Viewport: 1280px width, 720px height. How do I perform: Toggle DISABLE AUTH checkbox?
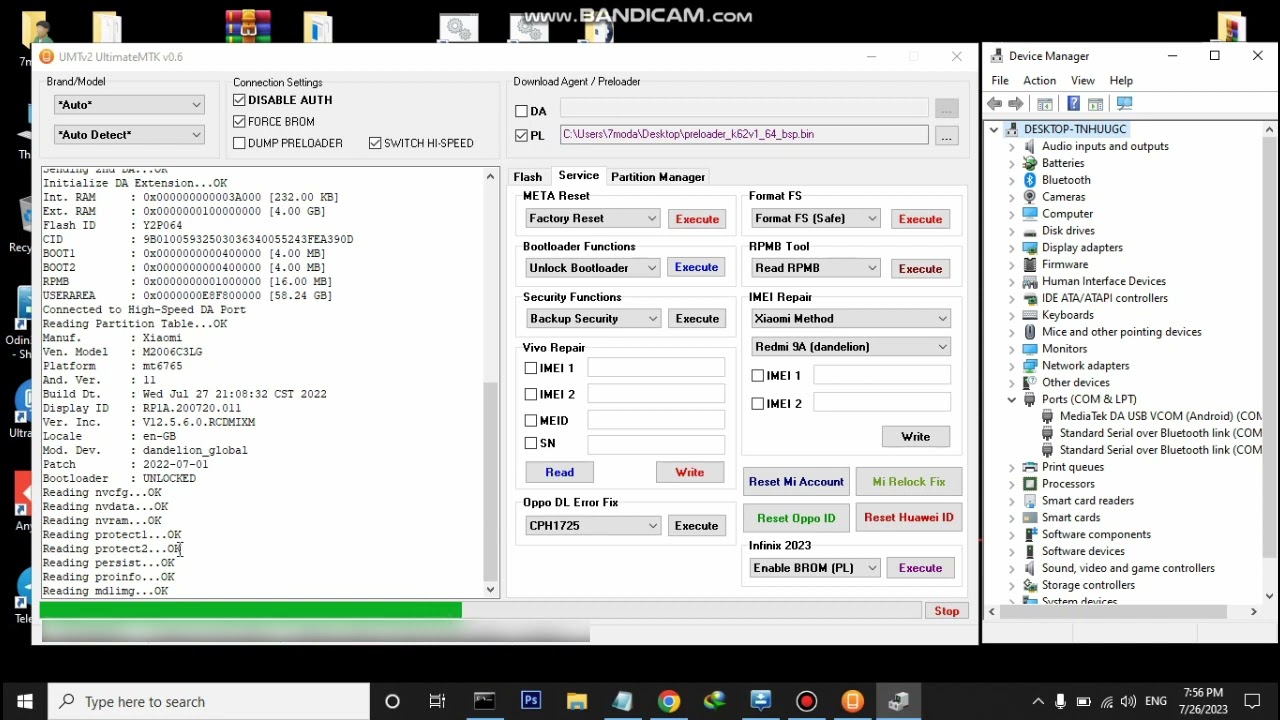[x=239, y=100]
